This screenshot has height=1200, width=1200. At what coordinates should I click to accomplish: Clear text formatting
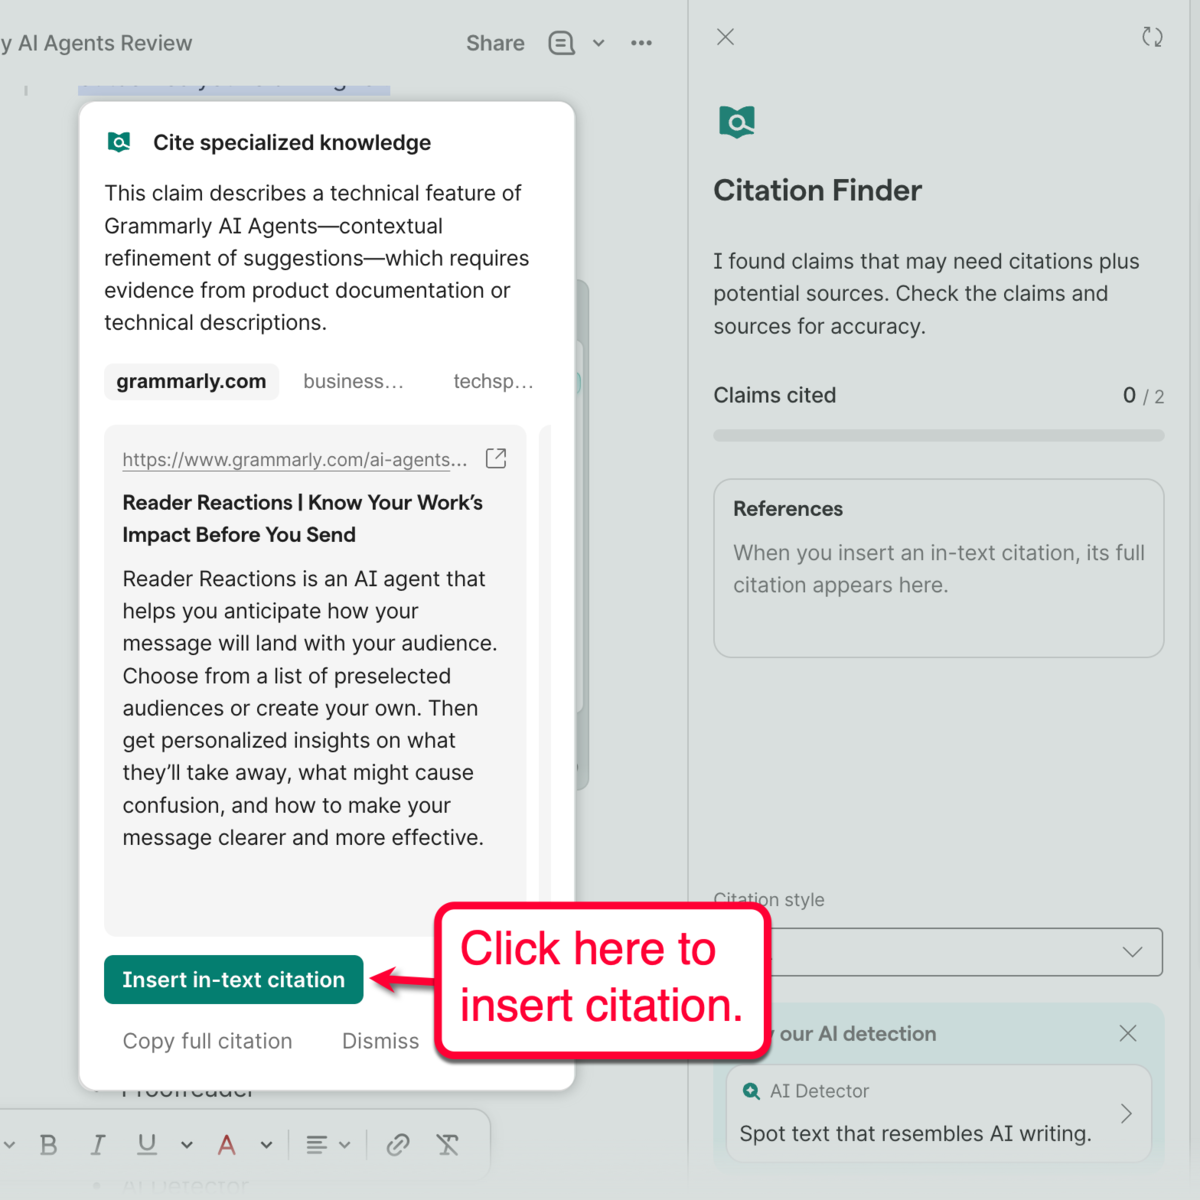pyautogui.click(x=448, y=1145)
